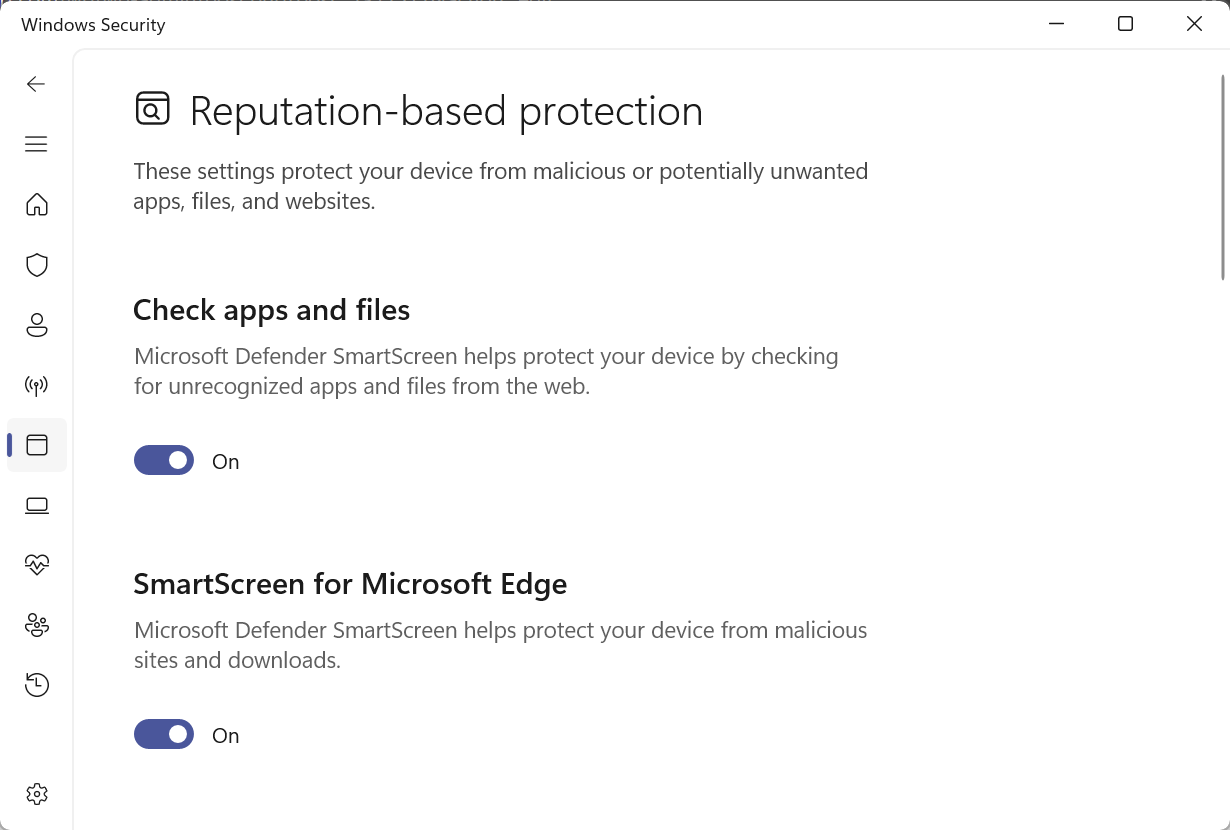1230x830 pixels.
Task: Click the vertical scrollbar thumb
Action: click(x=1222, y=177)
